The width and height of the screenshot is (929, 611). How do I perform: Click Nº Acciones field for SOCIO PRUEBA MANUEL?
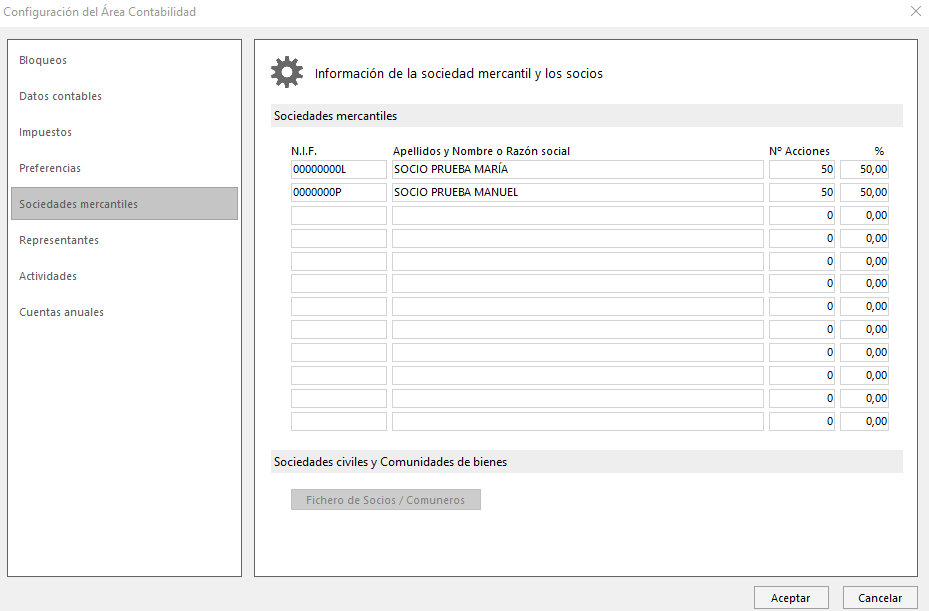(802, 192)
